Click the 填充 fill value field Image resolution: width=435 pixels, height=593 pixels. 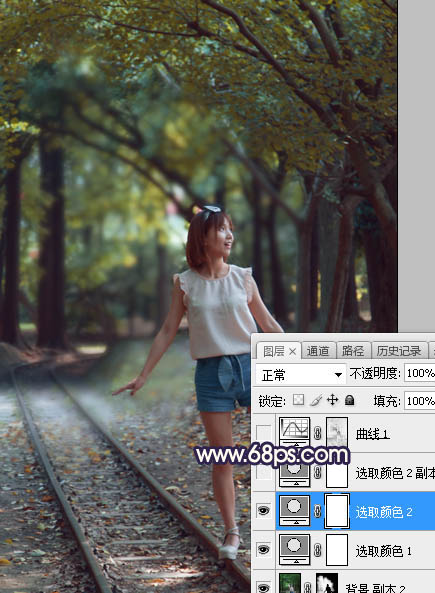(x=419, y=401)
